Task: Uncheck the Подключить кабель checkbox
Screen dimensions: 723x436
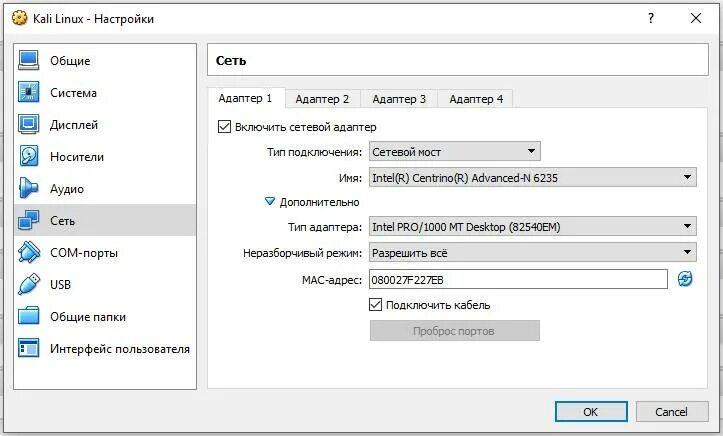Action: [x=376, y=305]
